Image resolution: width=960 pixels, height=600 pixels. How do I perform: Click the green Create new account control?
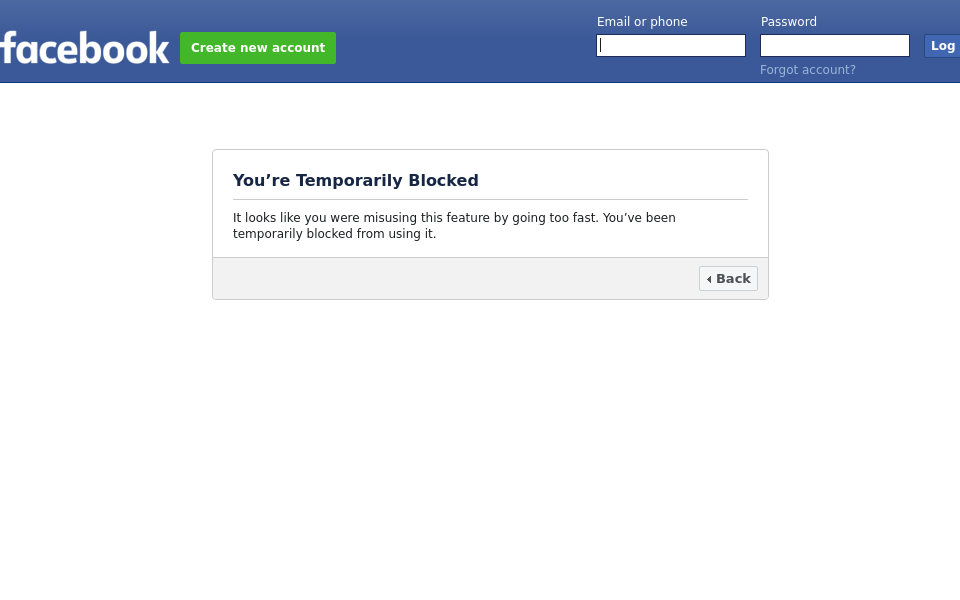click(x=258, y=47)
